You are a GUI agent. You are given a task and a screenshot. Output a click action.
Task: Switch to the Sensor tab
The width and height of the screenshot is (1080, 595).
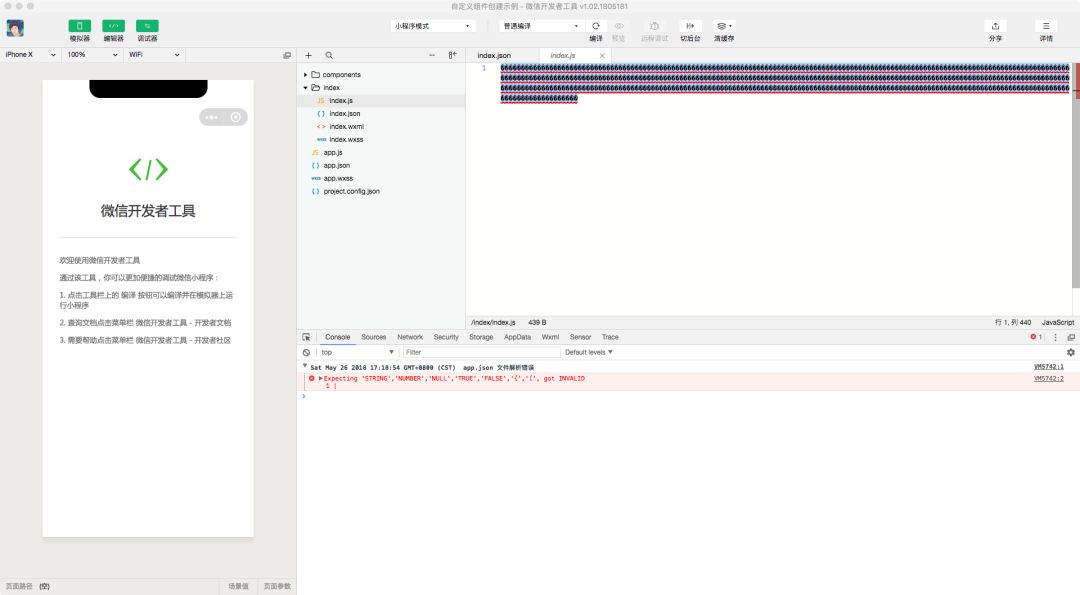pos(580,337)
